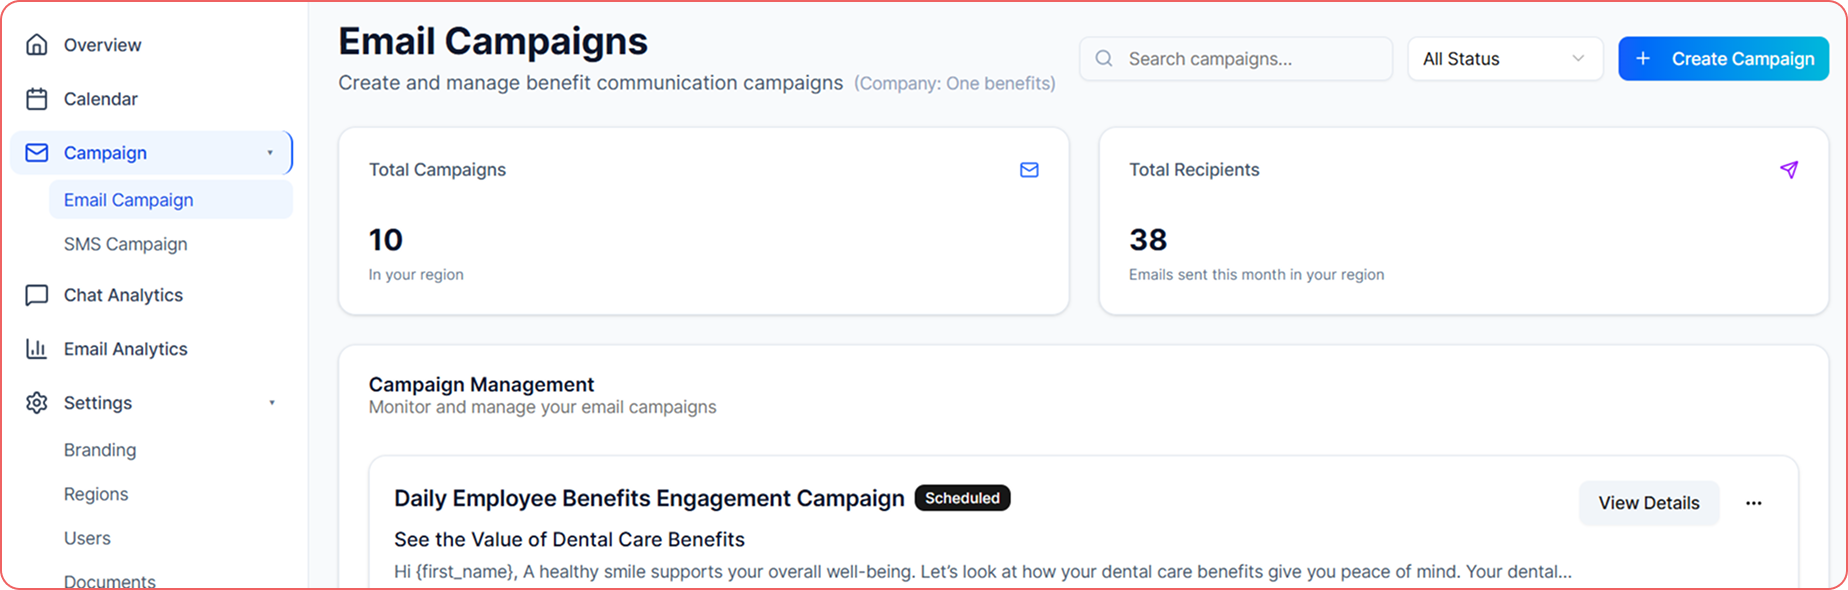Open the three-dot menu for Daily Employee campaign

tap(1754, 503)
